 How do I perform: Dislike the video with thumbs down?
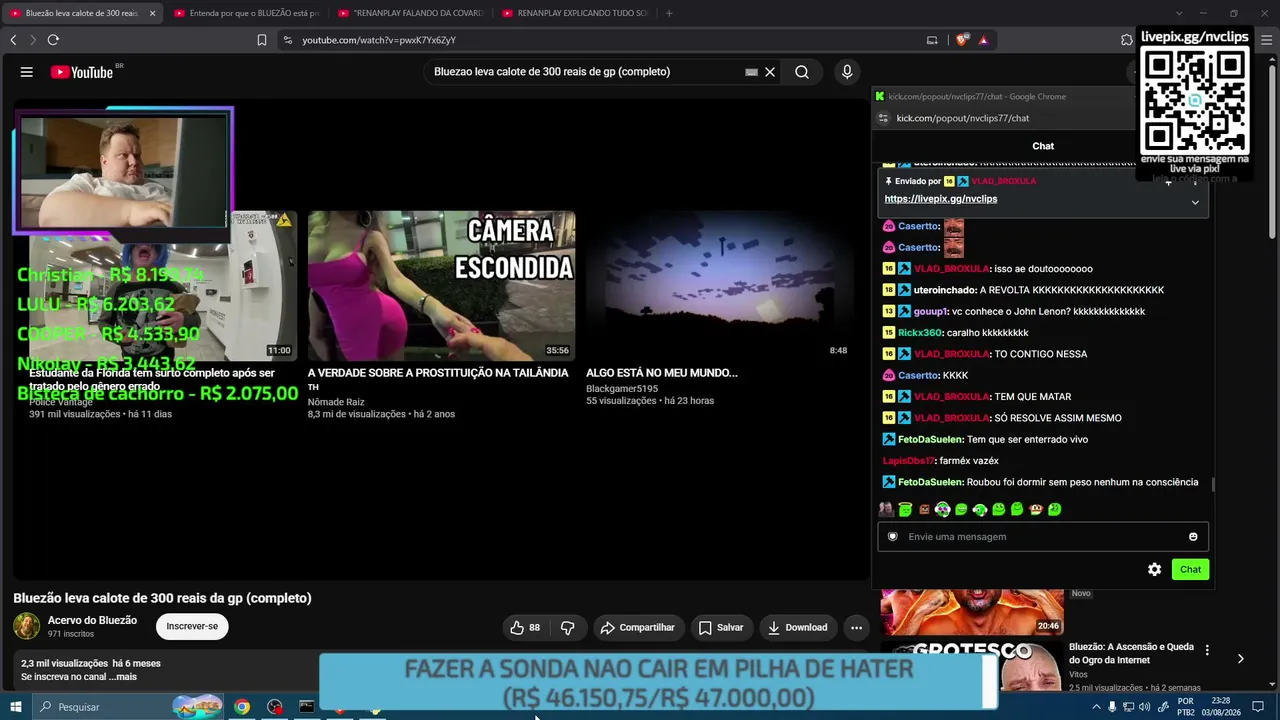tap(567, 628)
